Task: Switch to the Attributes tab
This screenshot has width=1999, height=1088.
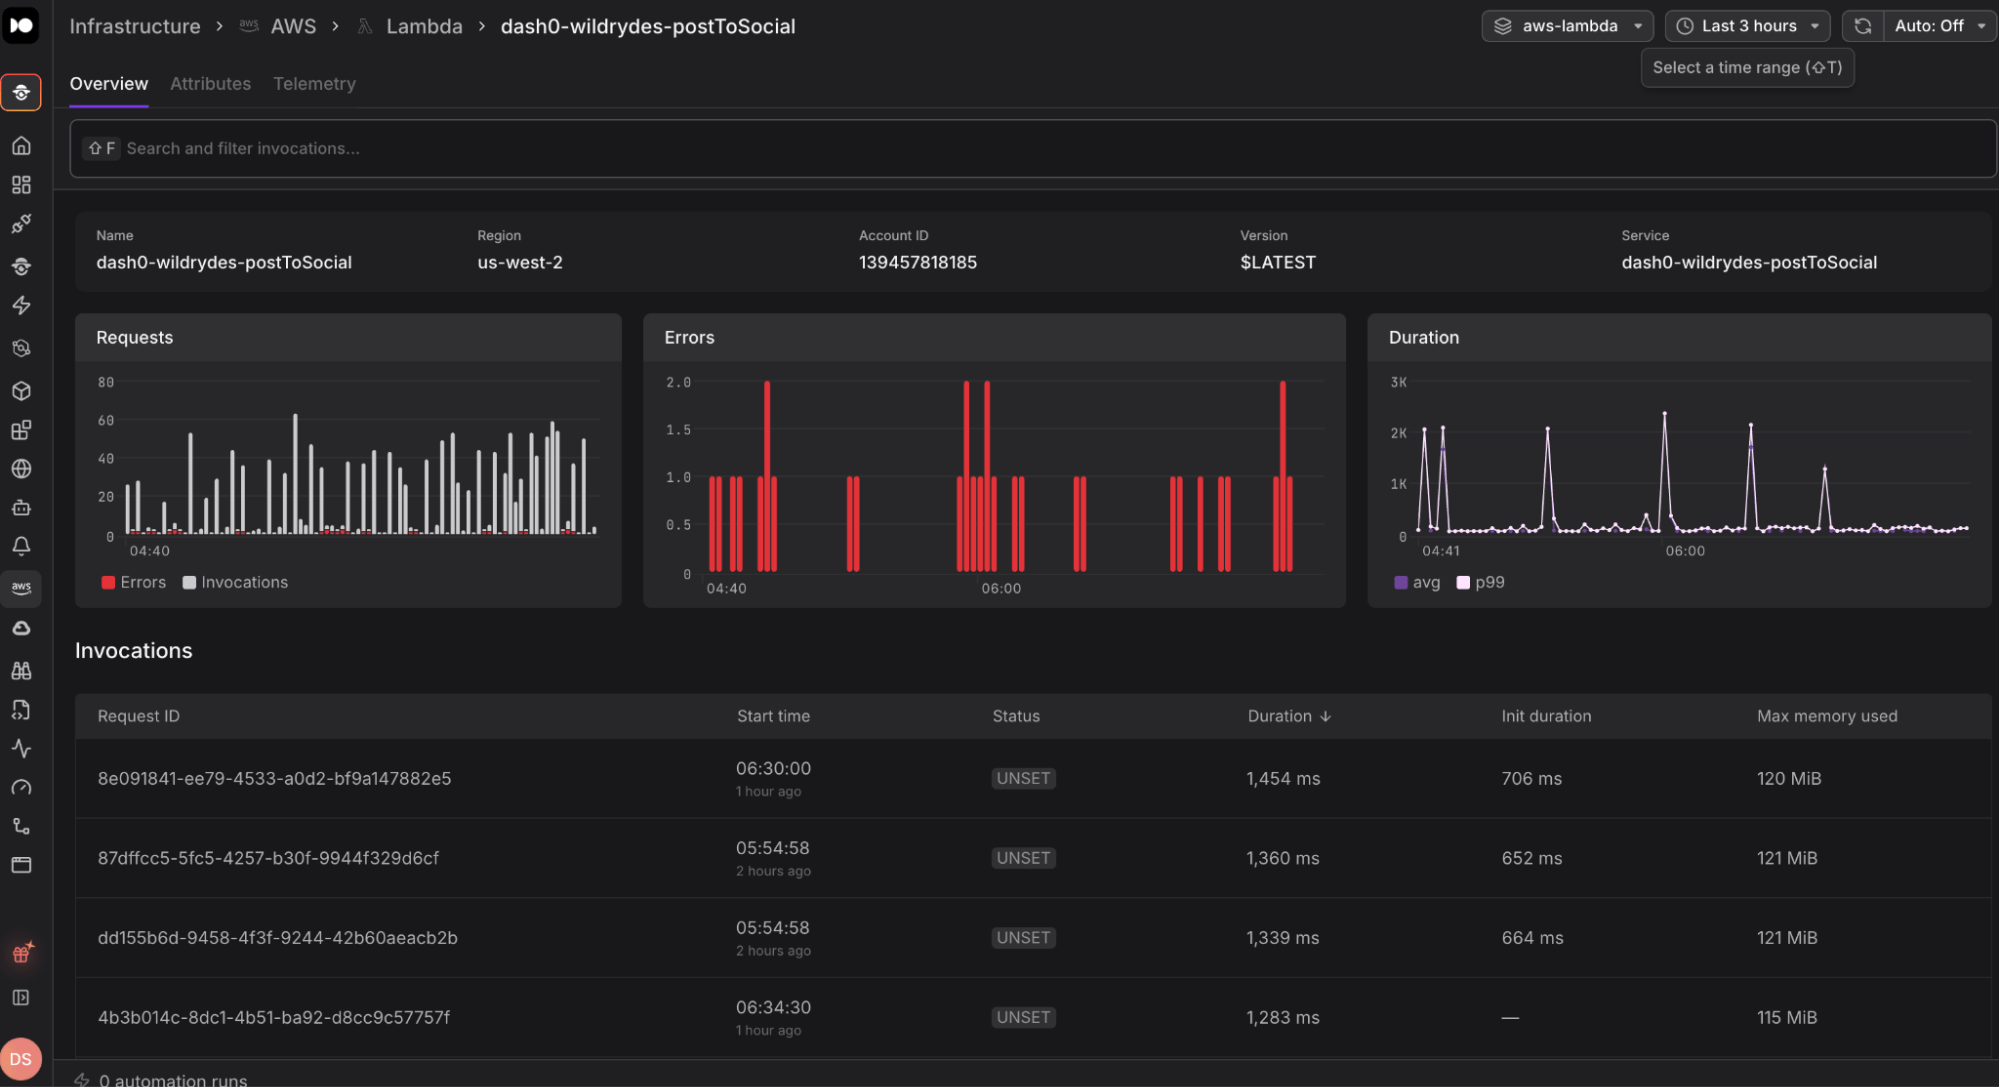Action: click(210, 84)
